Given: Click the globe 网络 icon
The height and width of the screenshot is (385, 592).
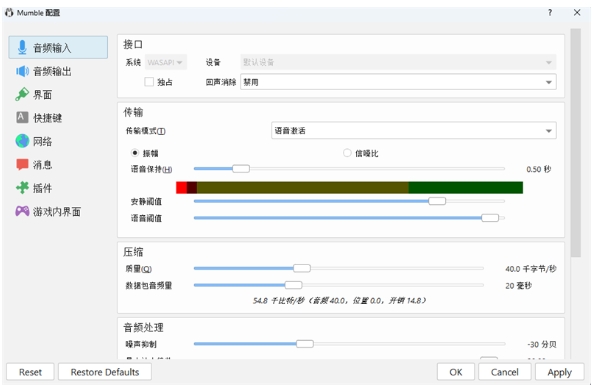Looking at the screenshot, I should click(22, 141).
